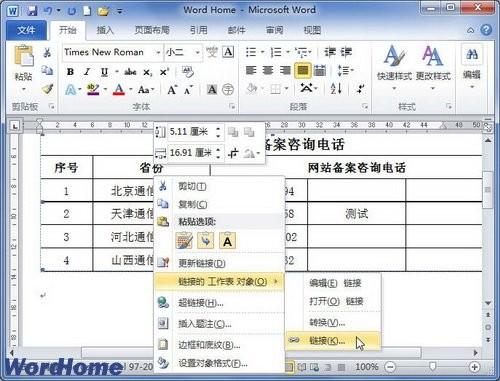Open the Change Case Aa dropdown
Viewport: 500px width, 381px height.
(146, 90)
